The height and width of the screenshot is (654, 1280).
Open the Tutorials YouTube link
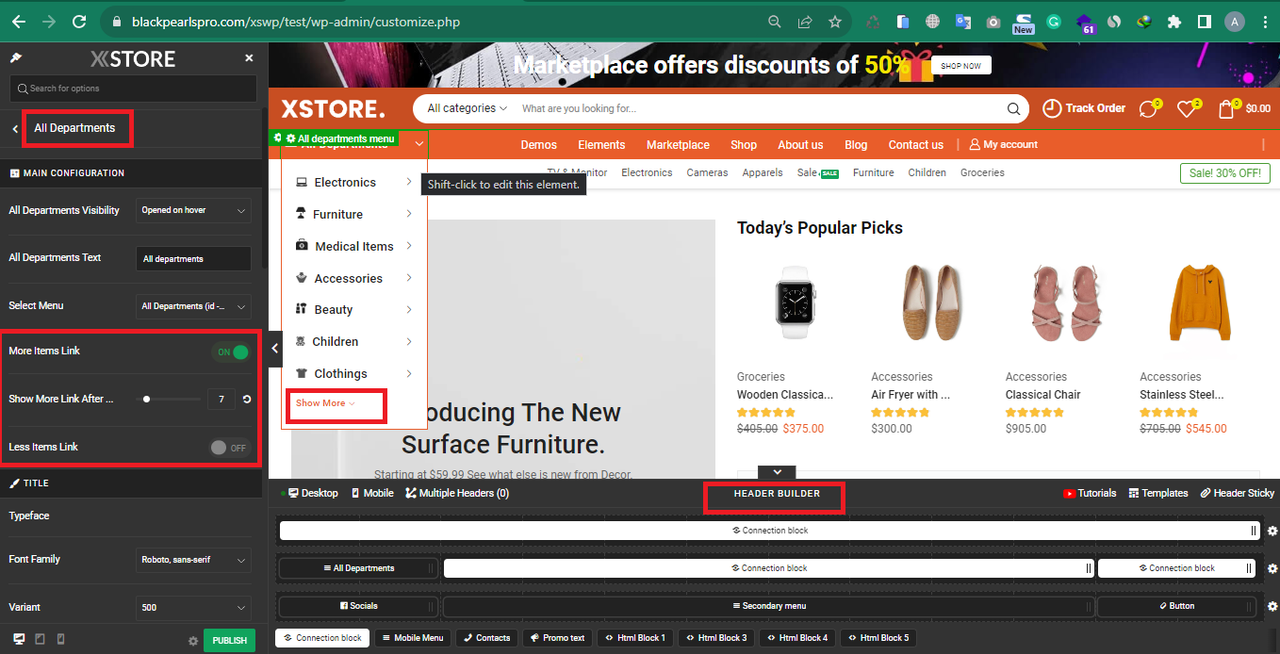(1089, 493)
